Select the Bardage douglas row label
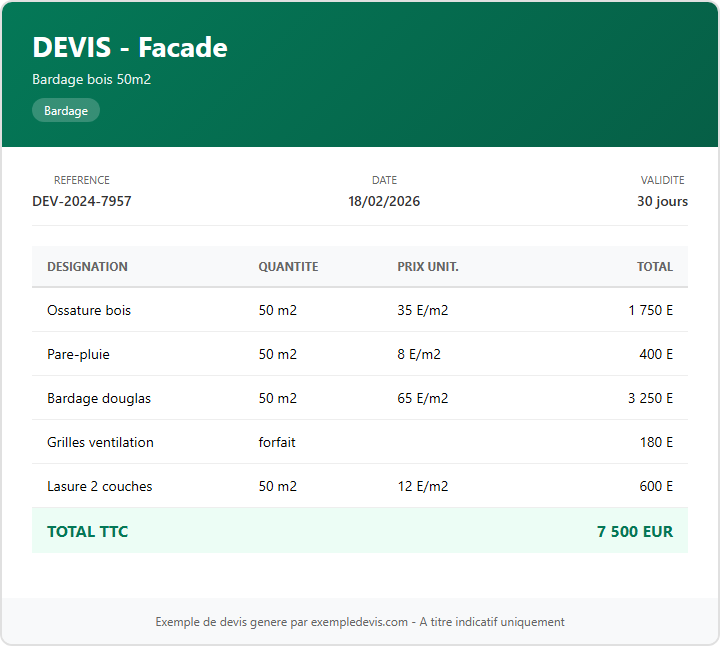 (99, 398)
